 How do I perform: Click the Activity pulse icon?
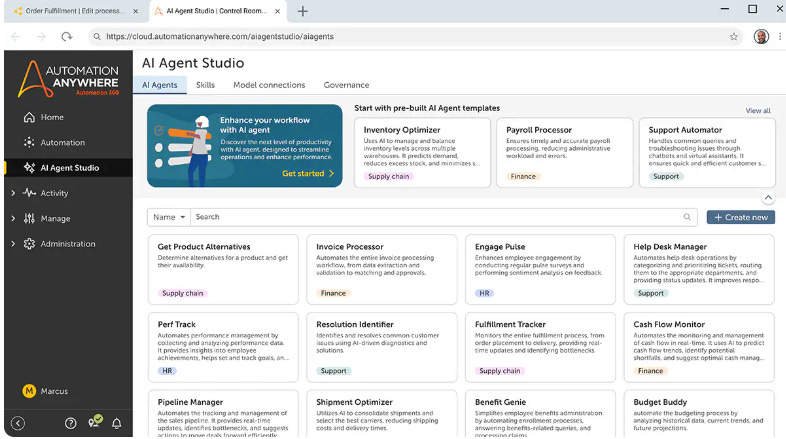[x=29, y=193]
